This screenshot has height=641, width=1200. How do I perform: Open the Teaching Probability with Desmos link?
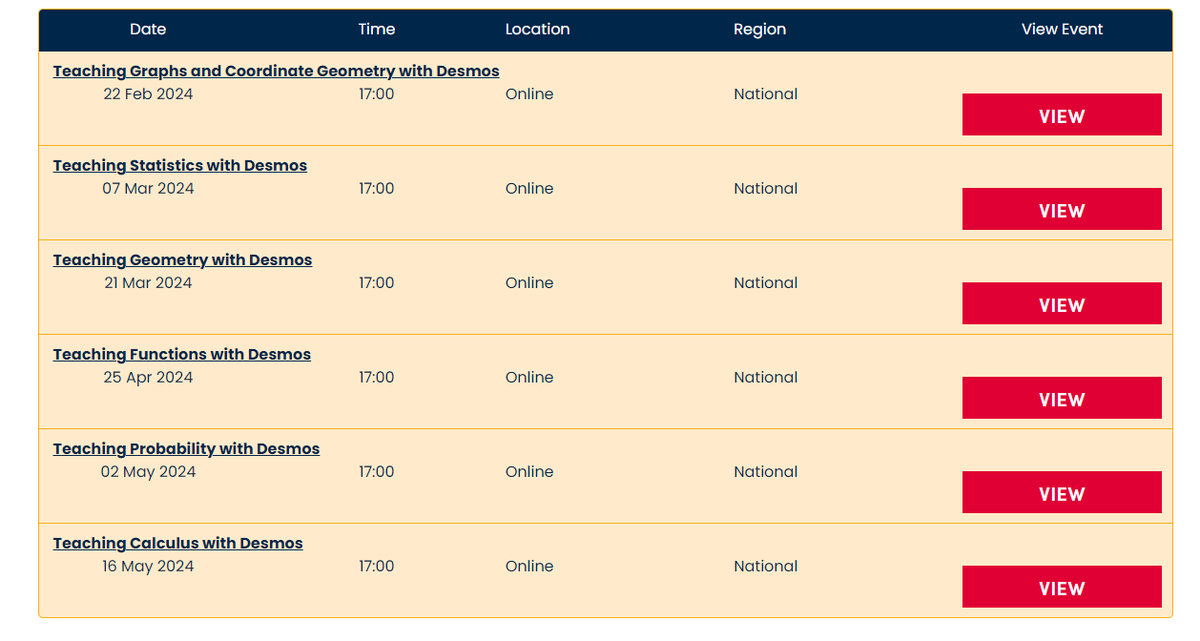coord(186,448)
